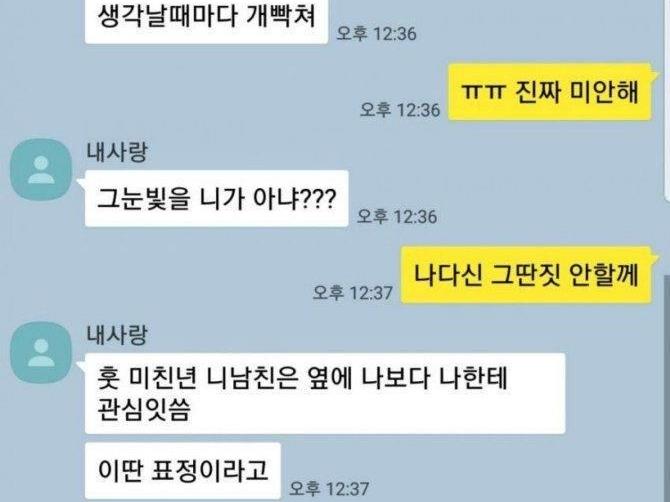Open profile avatar beside 그눈빛을 니가 아냐 message
The width and height of the screenshot is (670, 502).
[41, 169]
